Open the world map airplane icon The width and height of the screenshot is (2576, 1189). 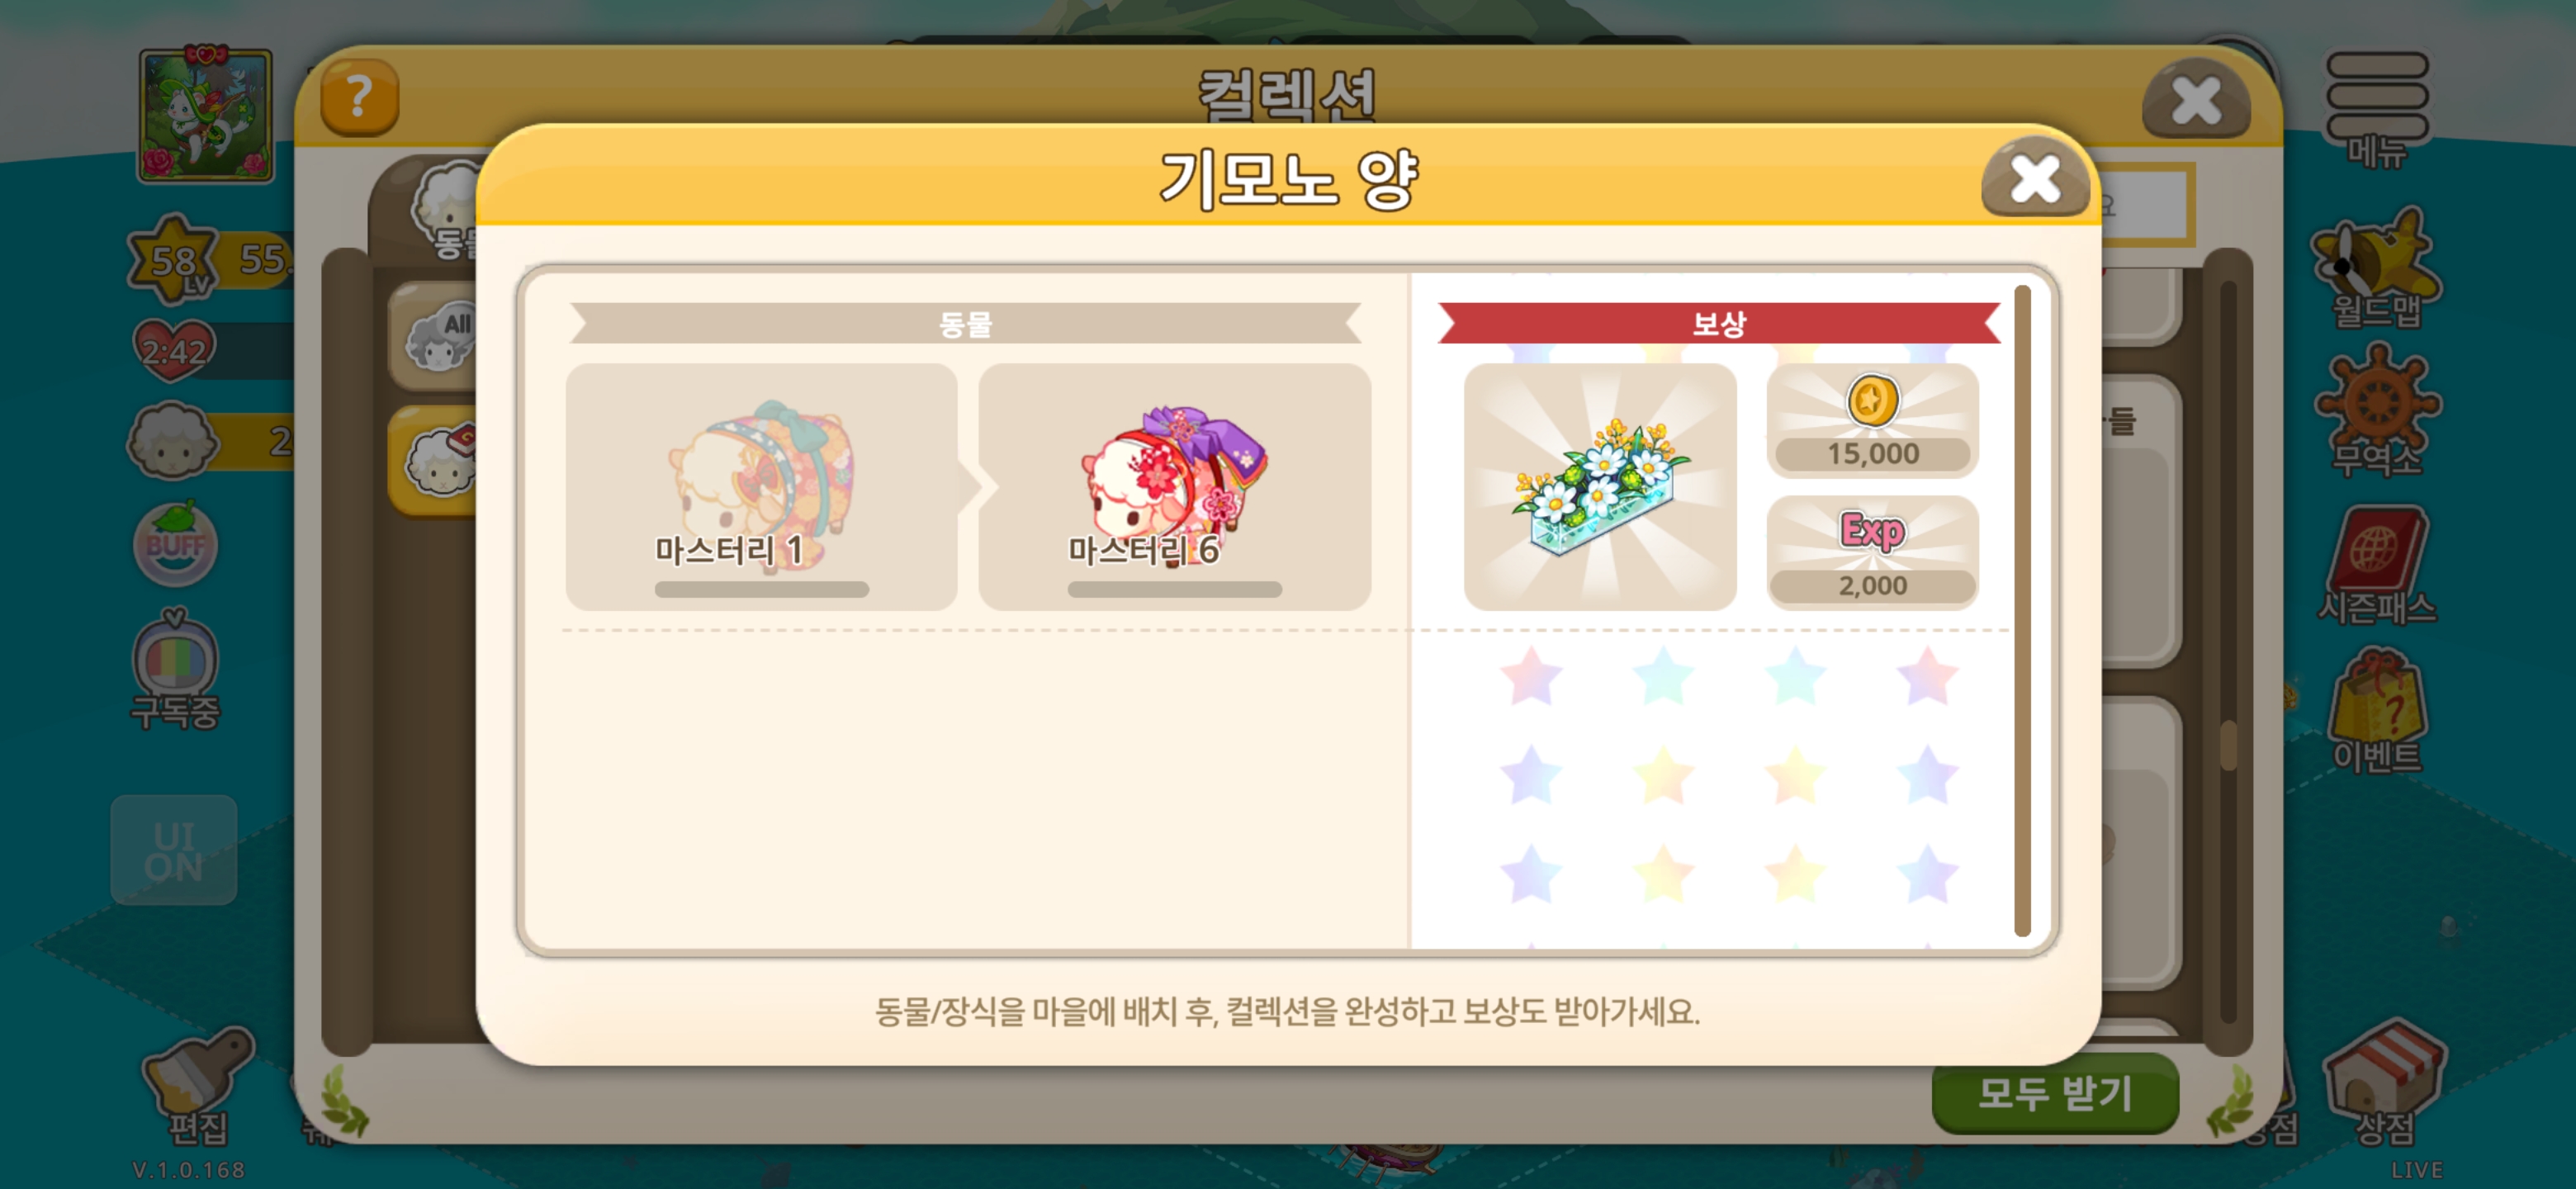click(2376, 268)
